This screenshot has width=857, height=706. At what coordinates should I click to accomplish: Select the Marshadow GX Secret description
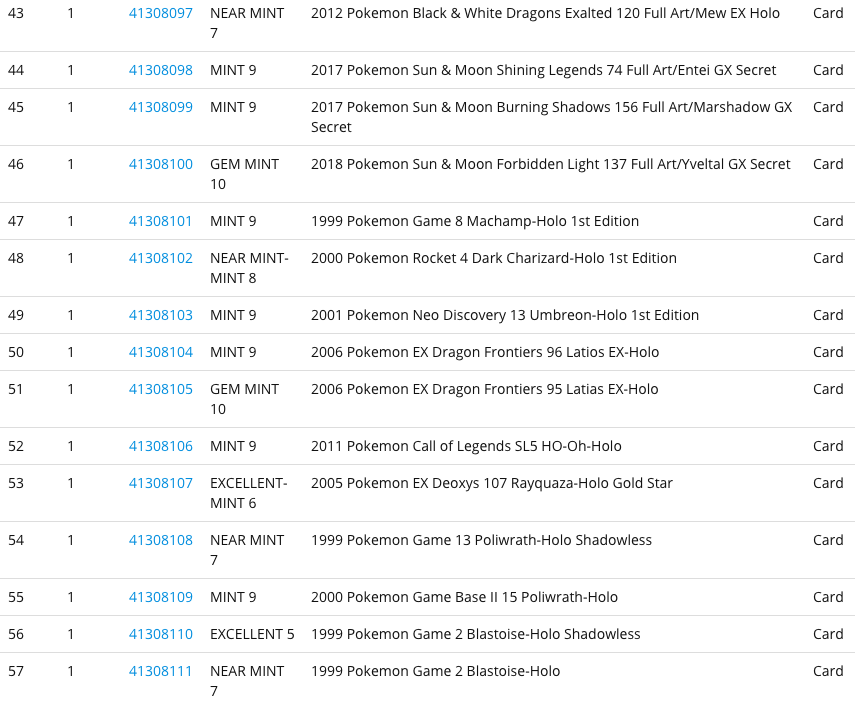click(x=551, y=117)
